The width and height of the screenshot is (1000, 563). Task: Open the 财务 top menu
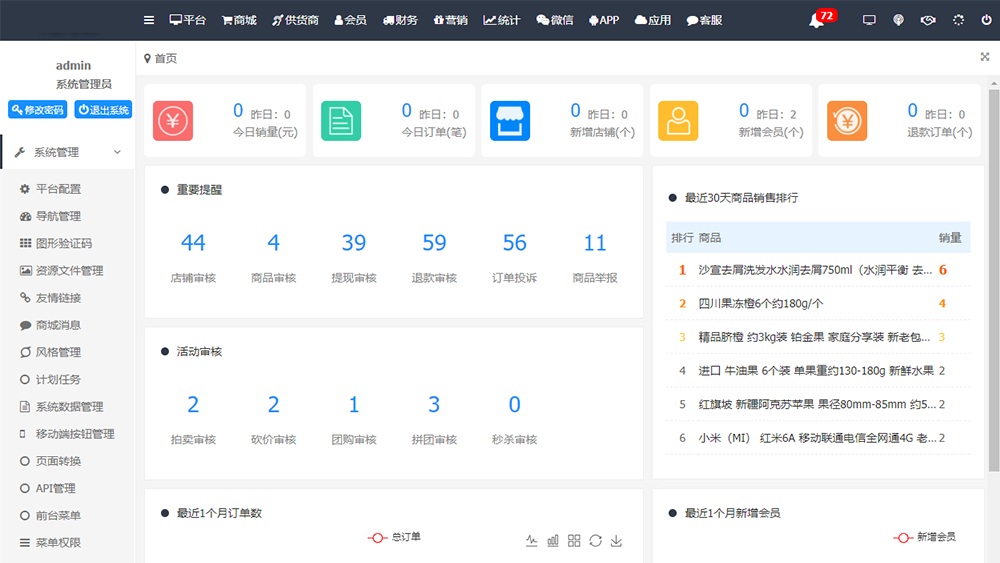[400, 20]
